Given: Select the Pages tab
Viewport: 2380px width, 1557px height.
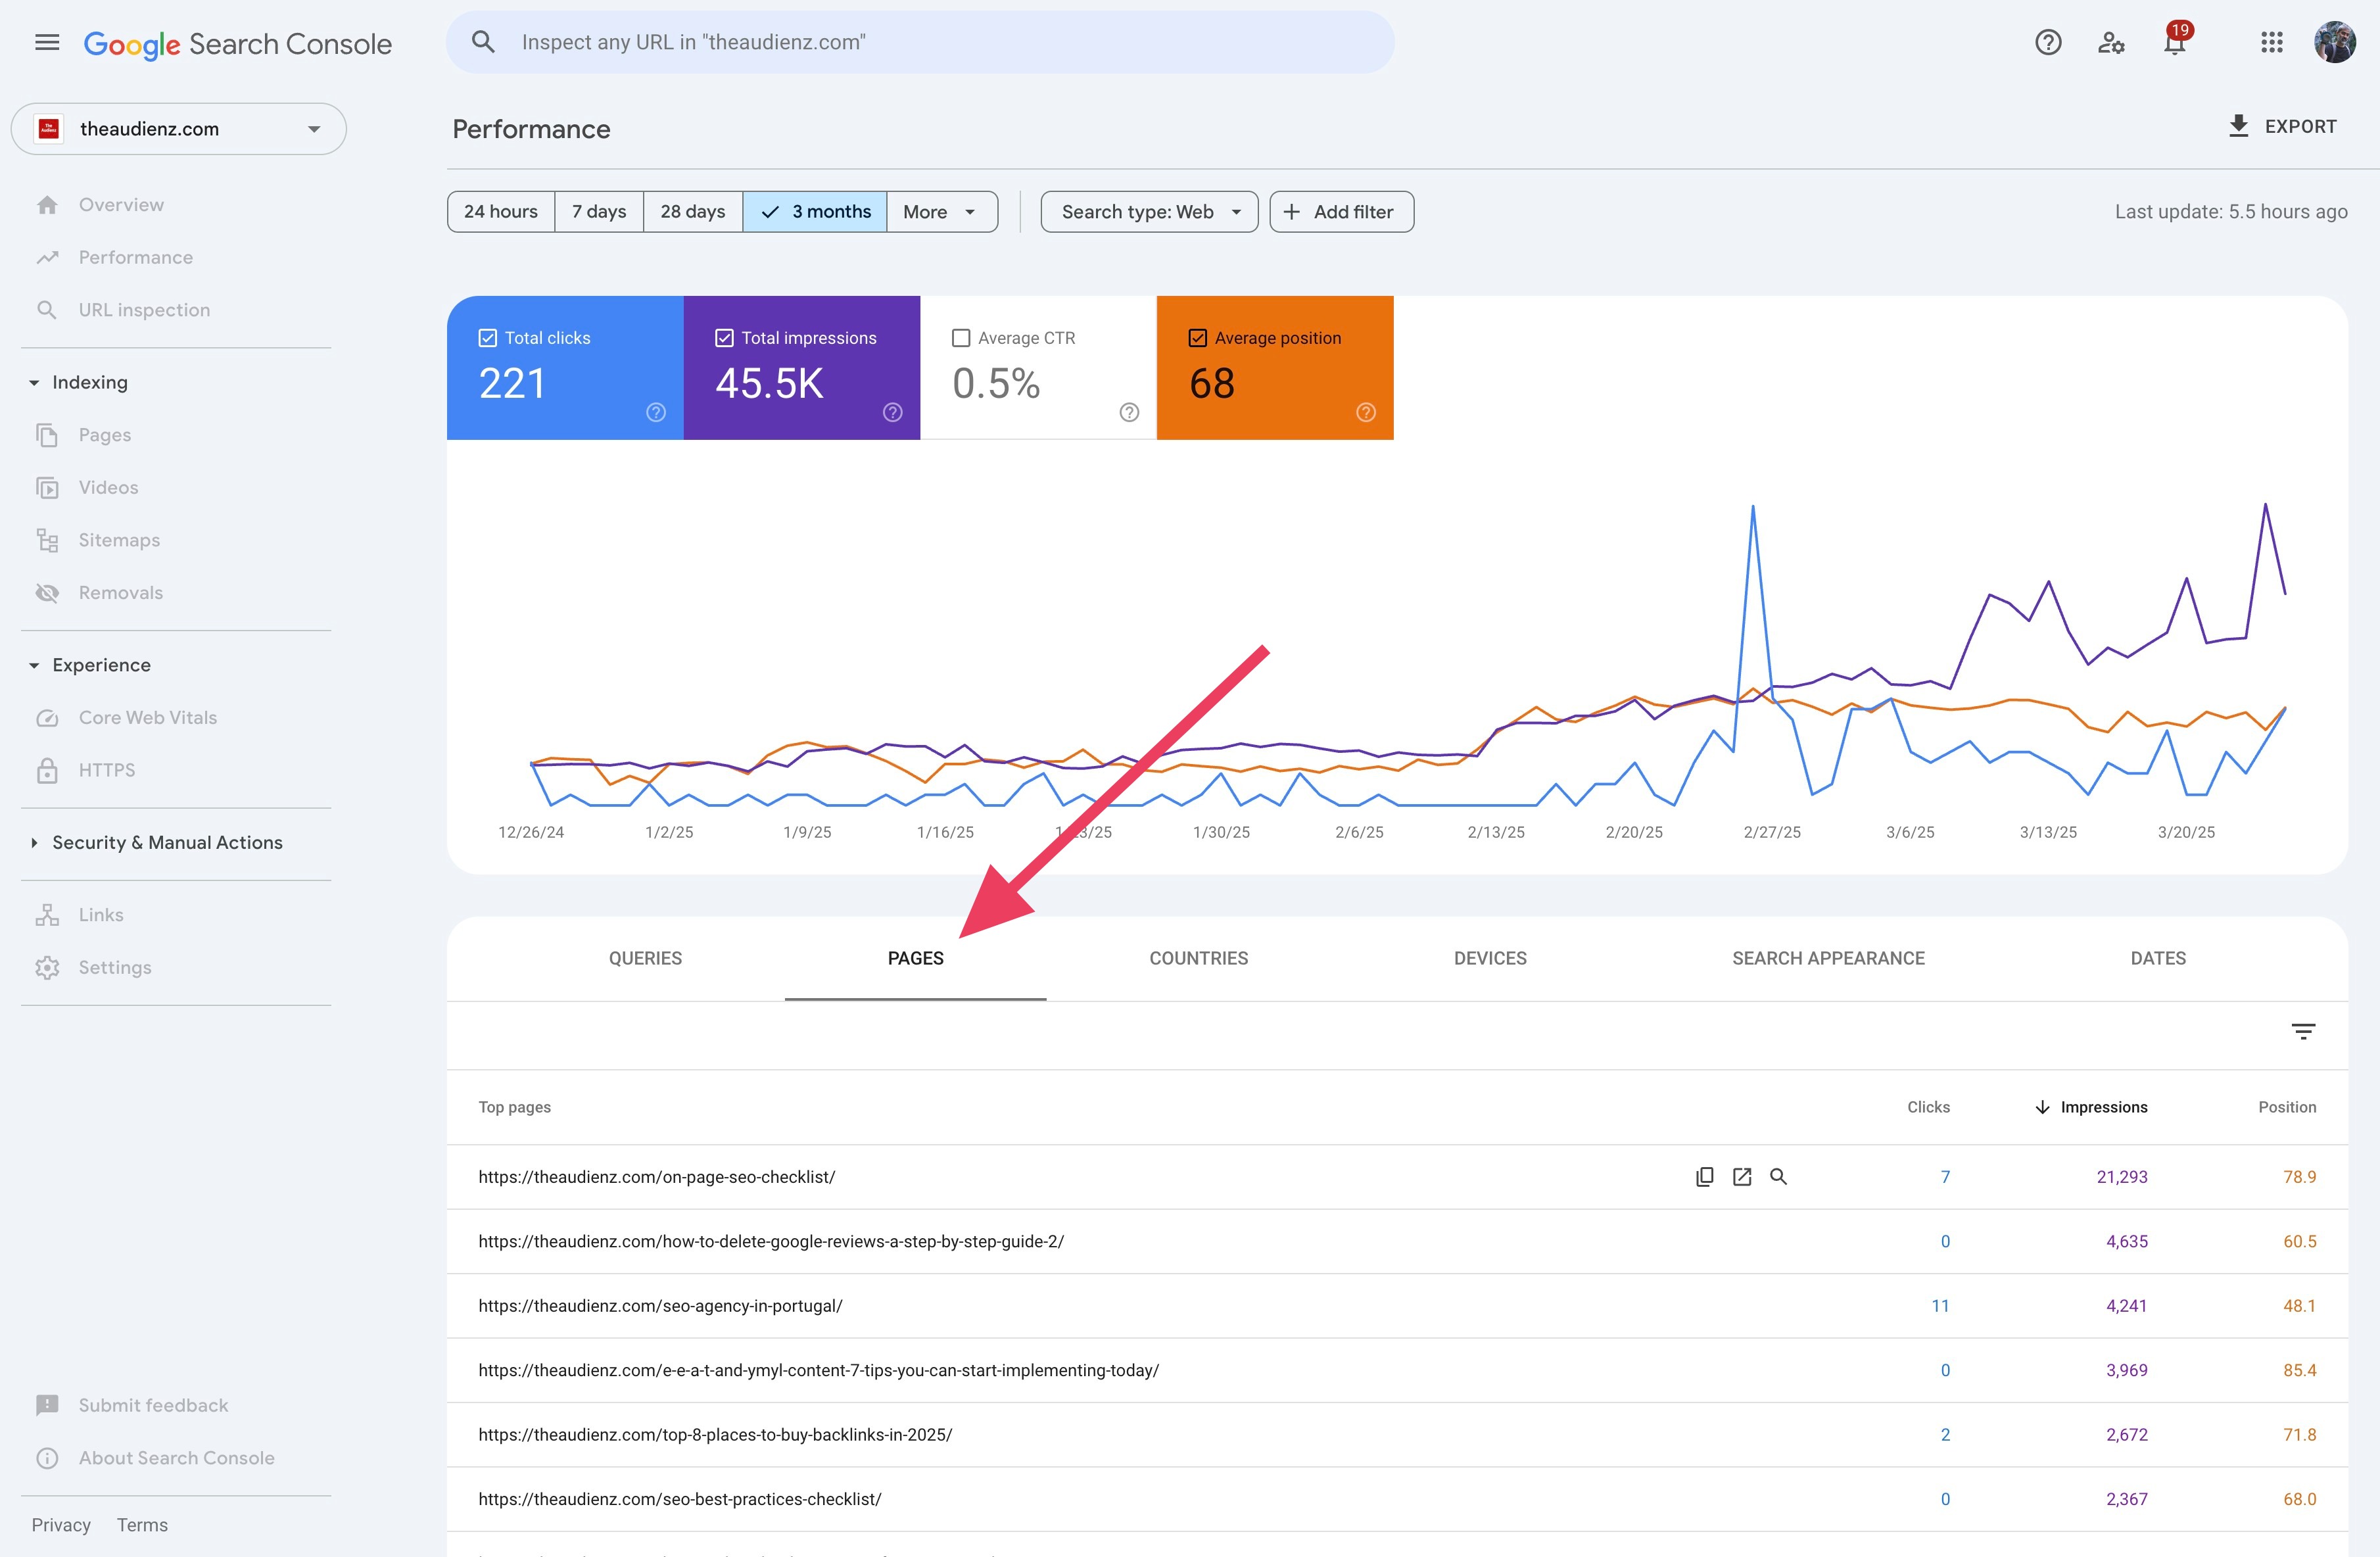Looking at the screenshot, I should pyautogui.click(x=916, y=958).
